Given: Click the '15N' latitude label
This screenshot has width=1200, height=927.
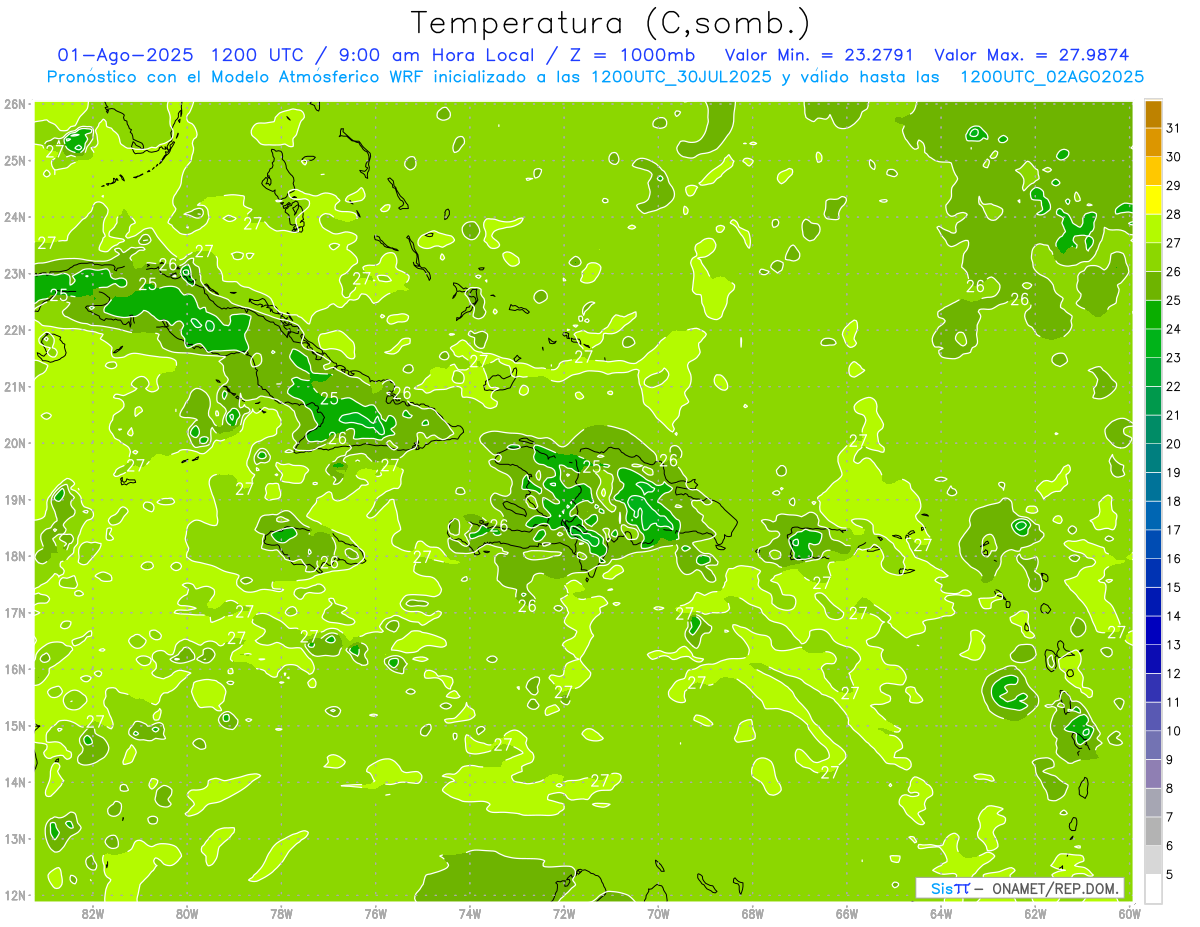Looking at the screenshot, I should coord(15,726).
